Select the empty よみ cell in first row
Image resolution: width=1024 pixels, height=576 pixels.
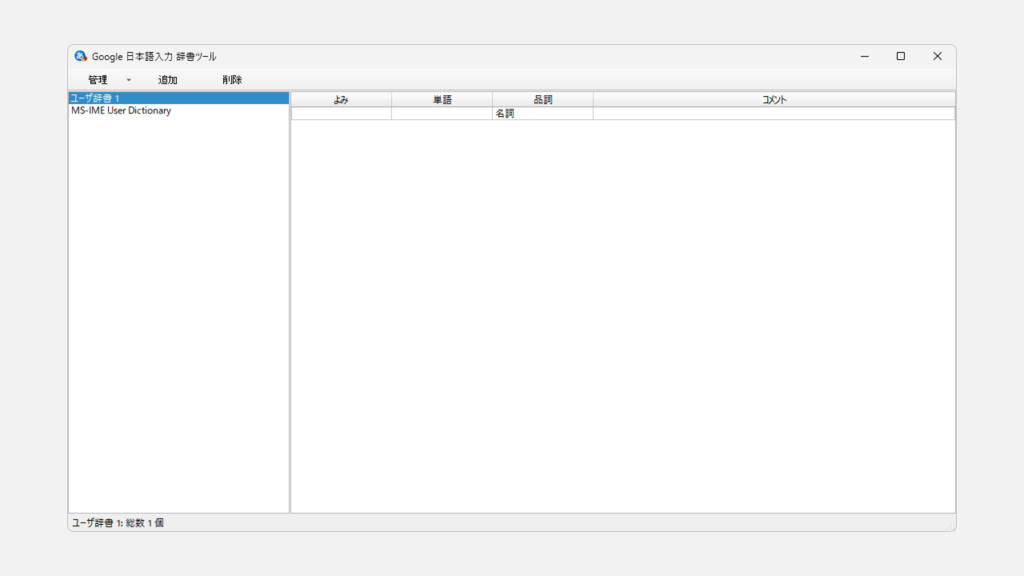click(340, 114)
